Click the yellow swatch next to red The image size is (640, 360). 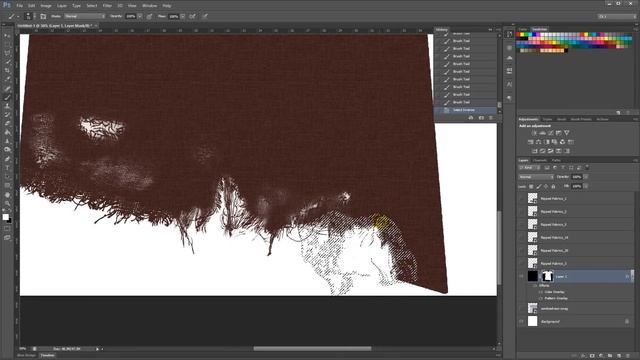pos(522,35)
